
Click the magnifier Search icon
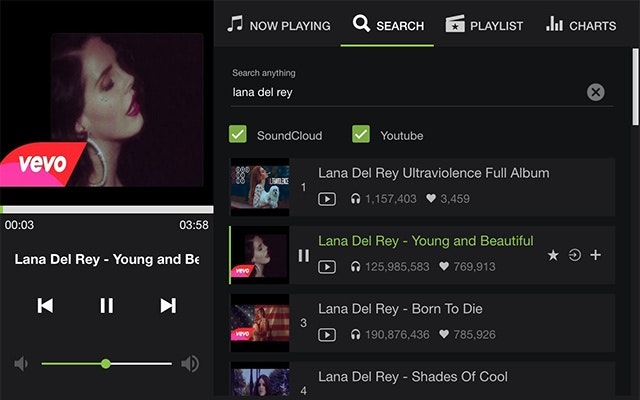coord(361,23)
